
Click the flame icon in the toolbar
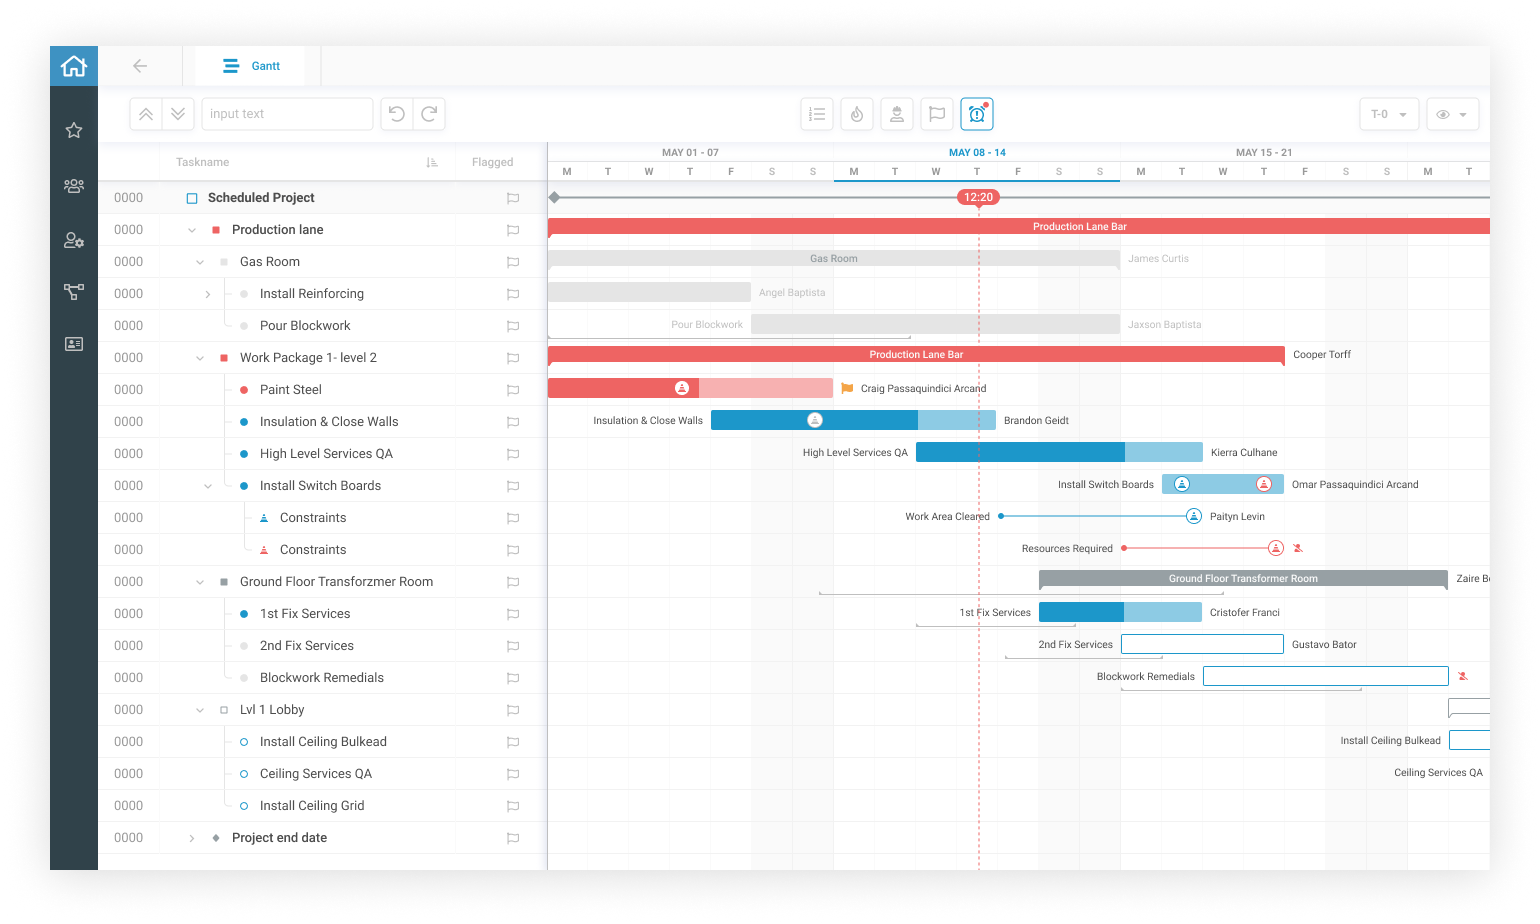pyautogui.click(x=856, y=114)
